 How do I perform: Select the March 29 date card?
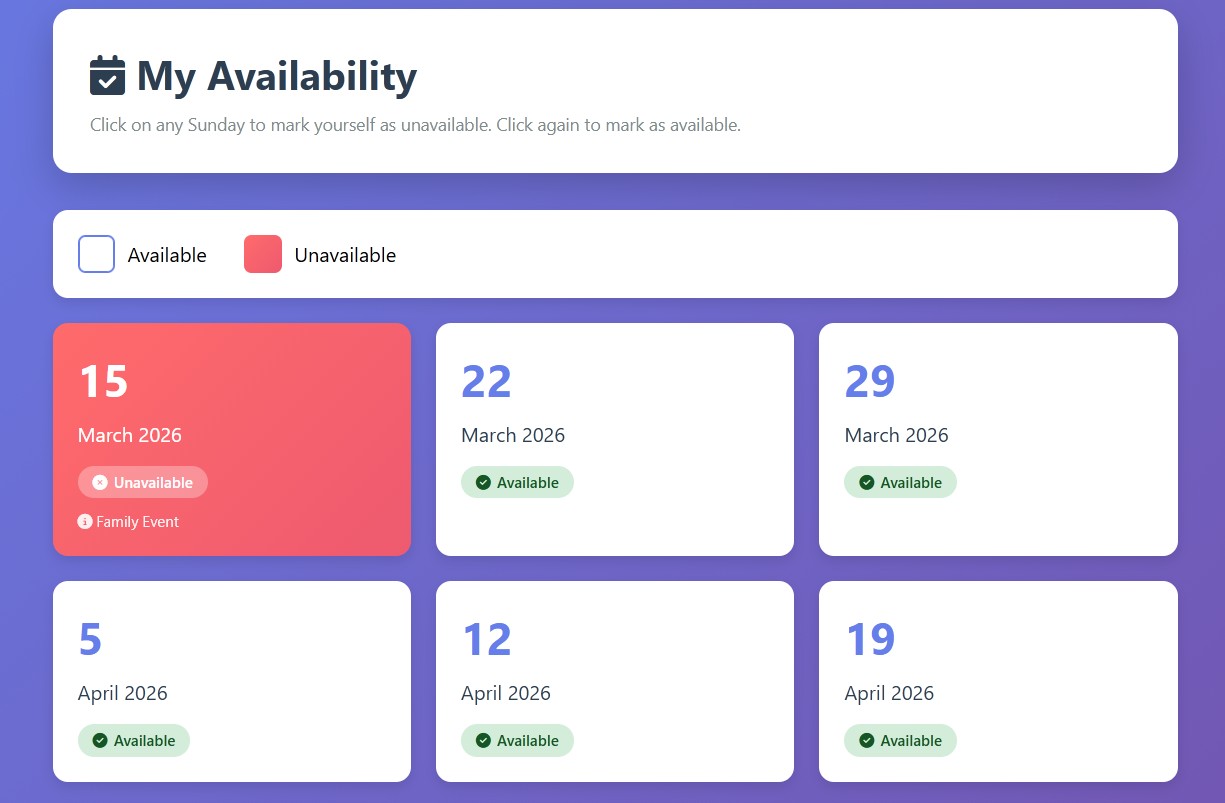coord(998,439)
